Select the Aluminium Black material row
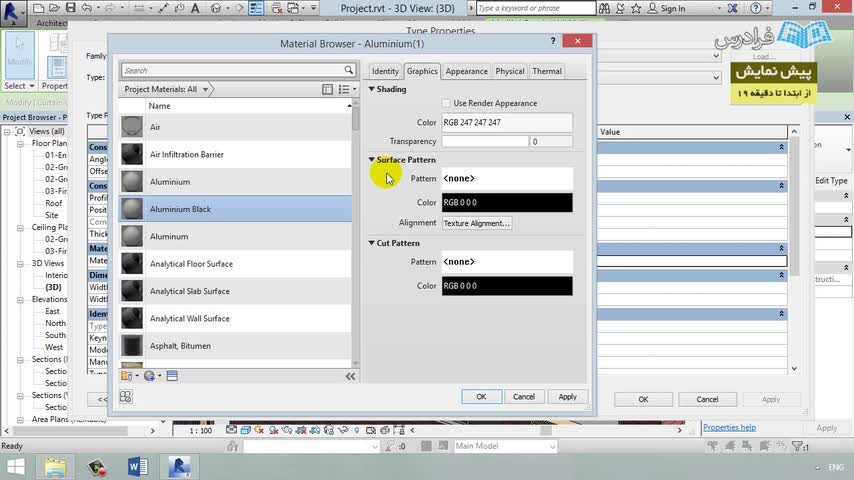 point(235,209)
